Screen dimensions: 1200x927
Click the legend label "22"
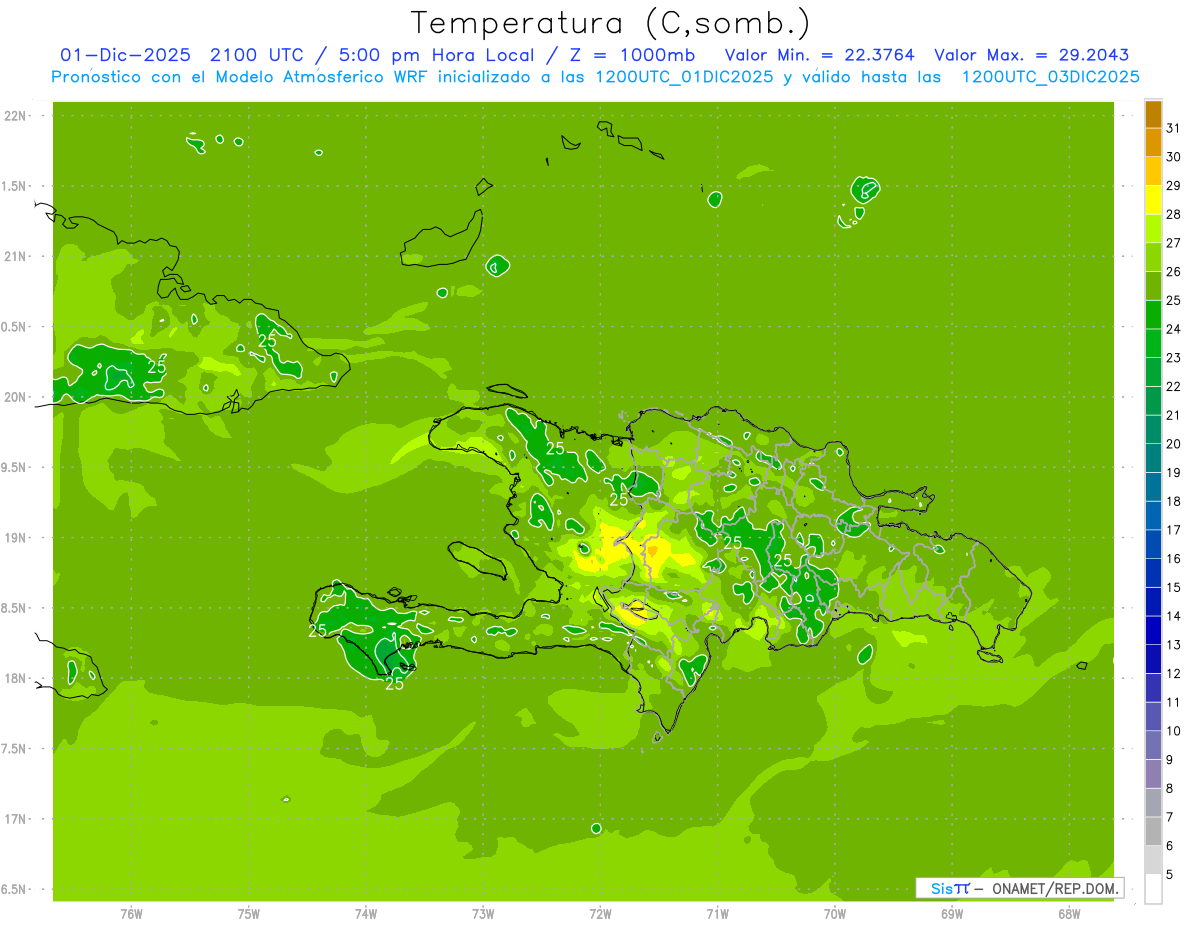coord(1174,387)
